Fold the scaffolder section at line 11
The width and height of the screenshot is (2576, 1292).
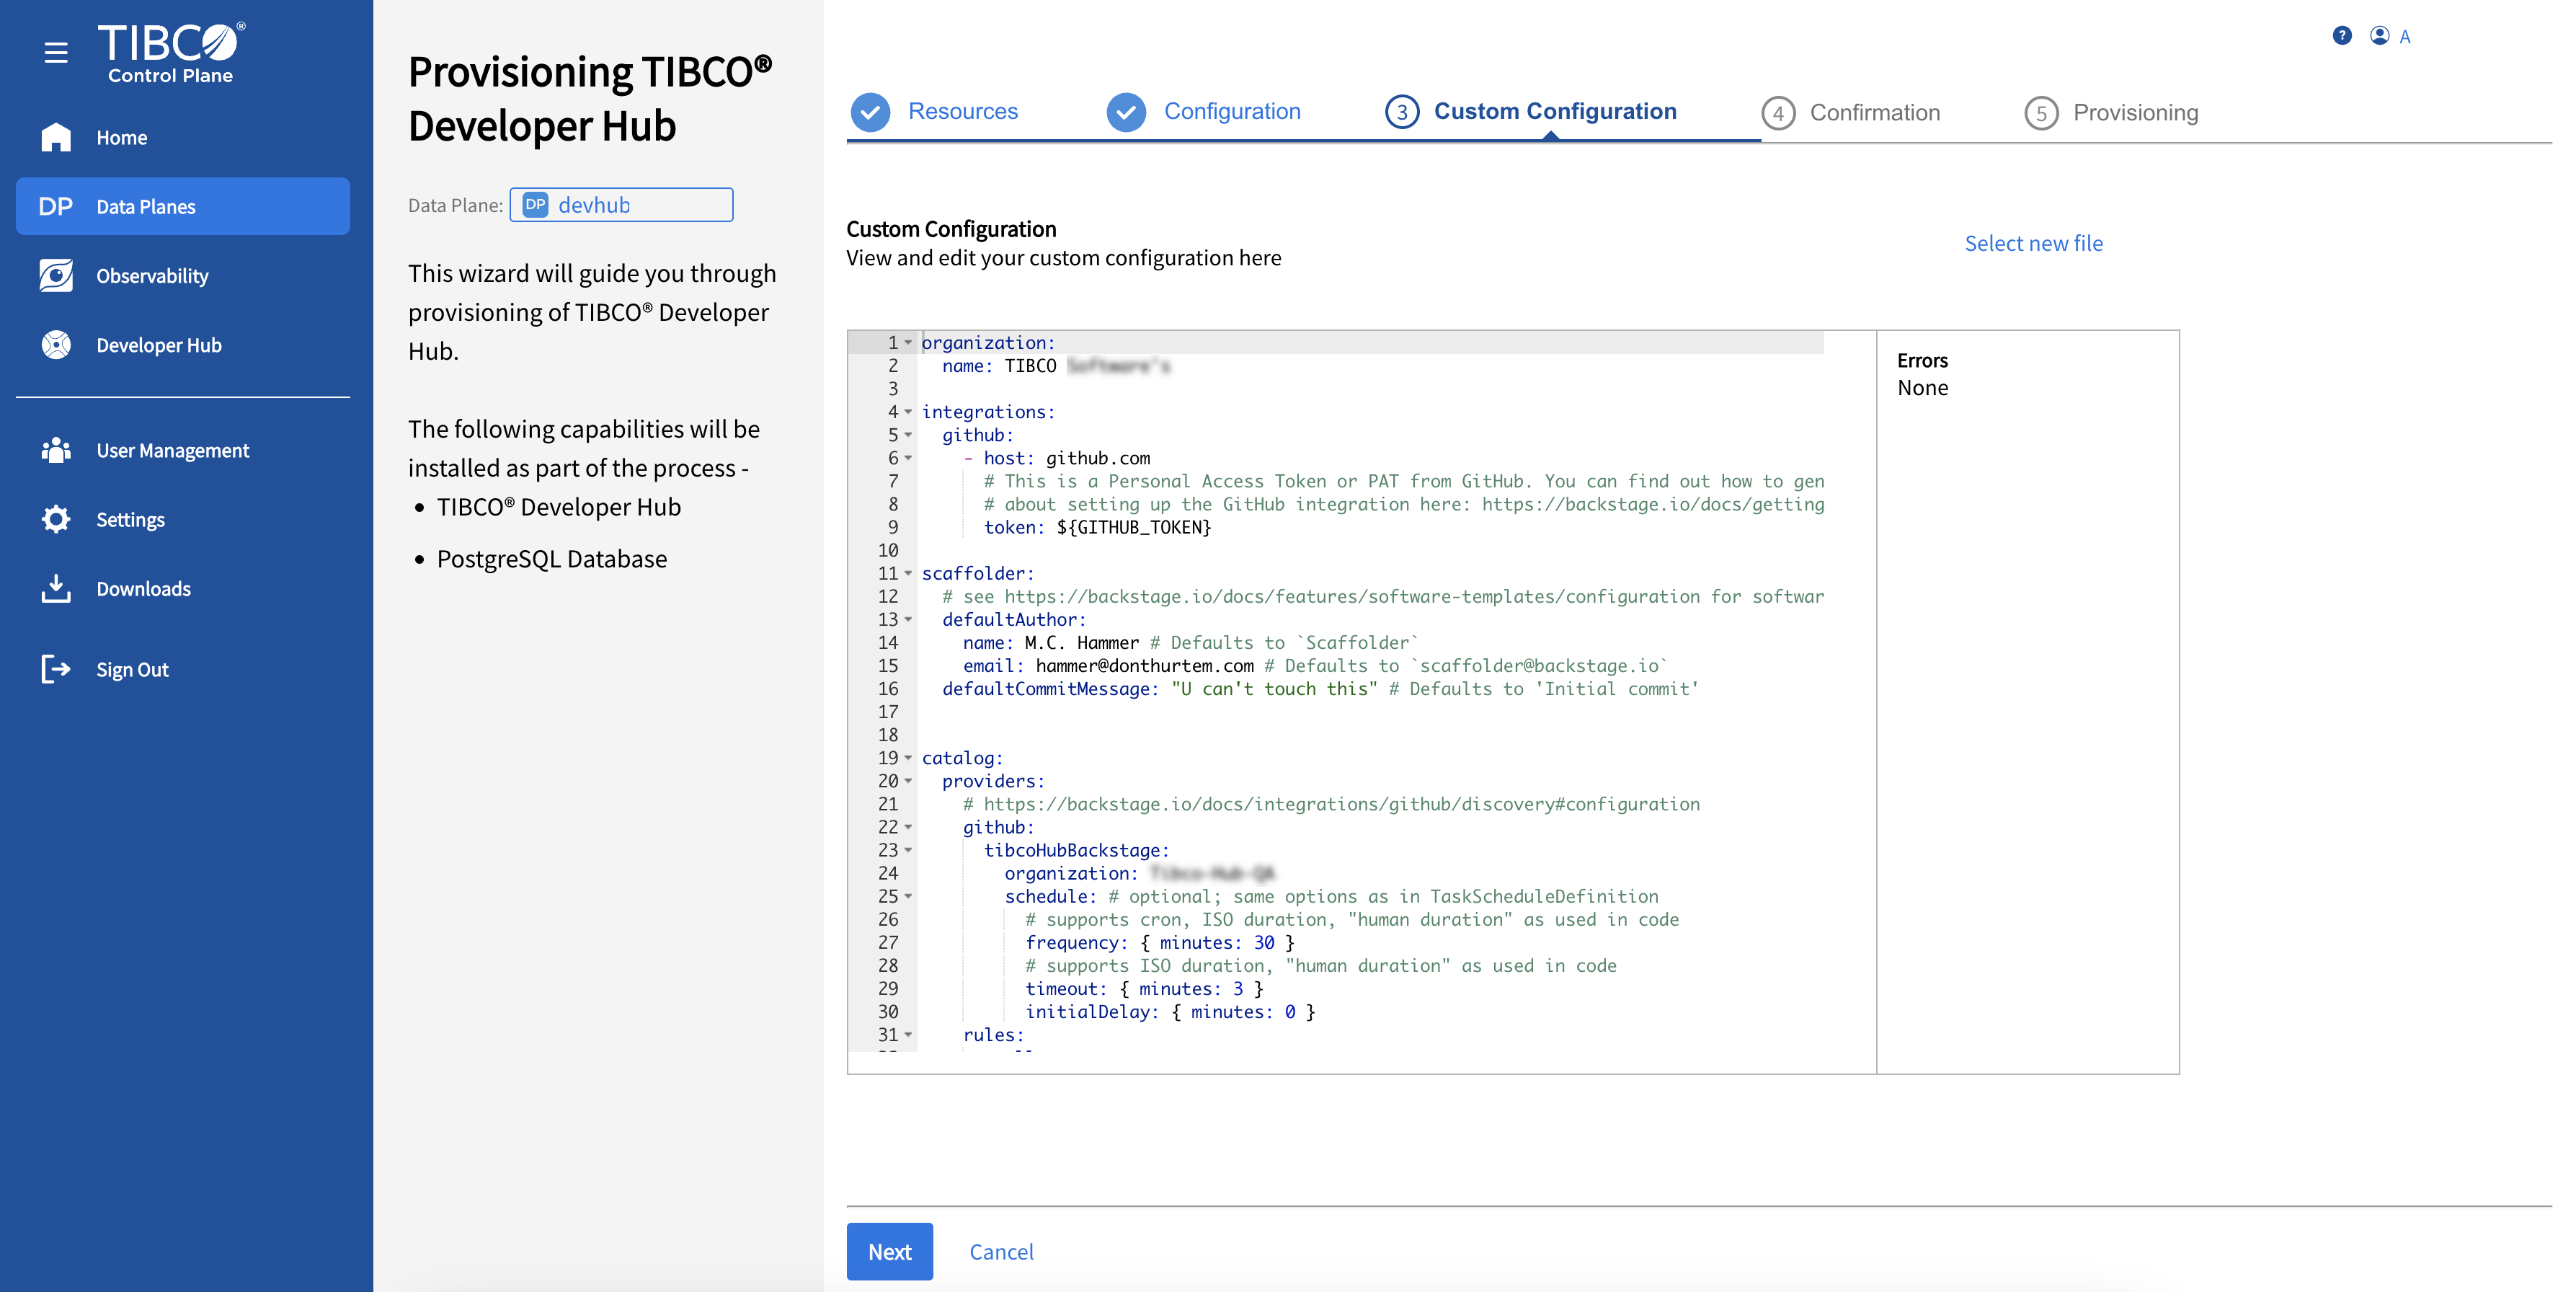(x=908, y=574)
